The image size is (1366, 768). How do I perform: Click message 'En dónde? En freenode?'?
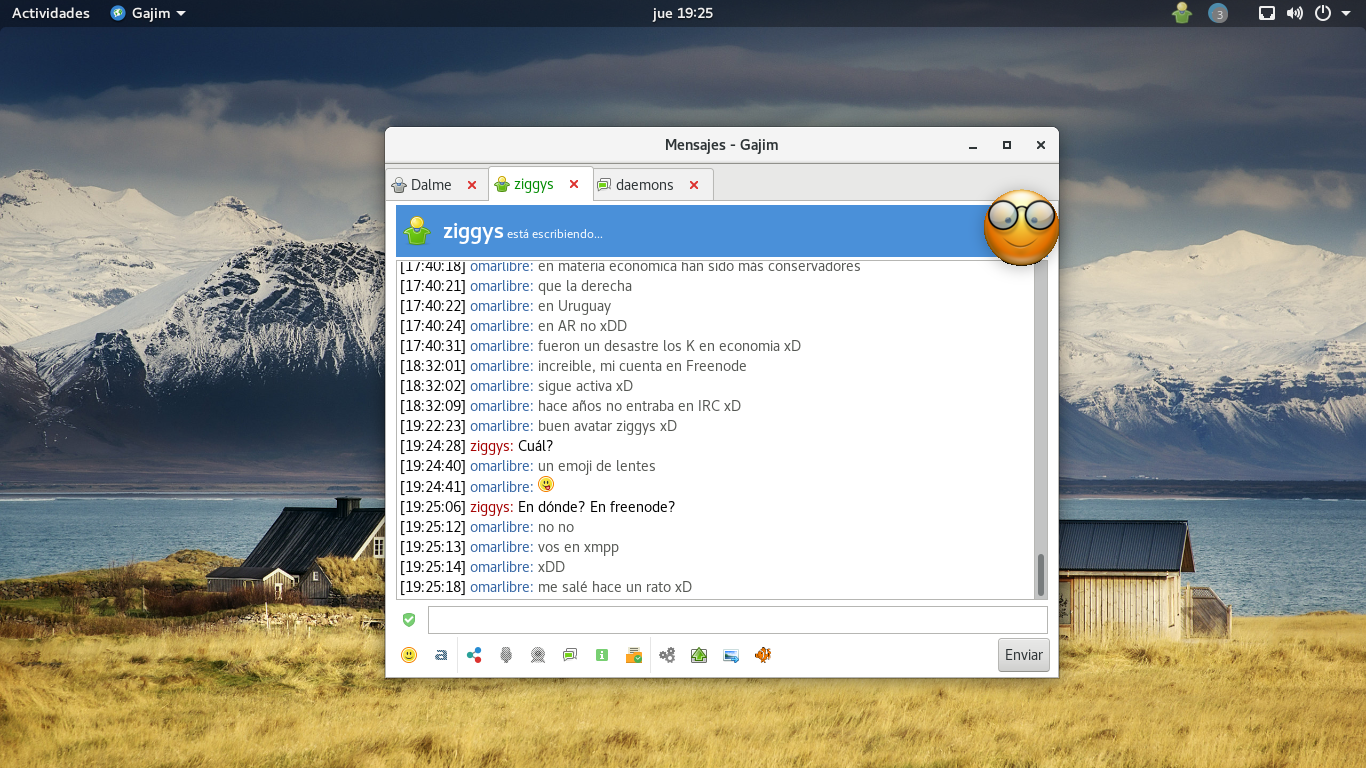coord(596,507)
